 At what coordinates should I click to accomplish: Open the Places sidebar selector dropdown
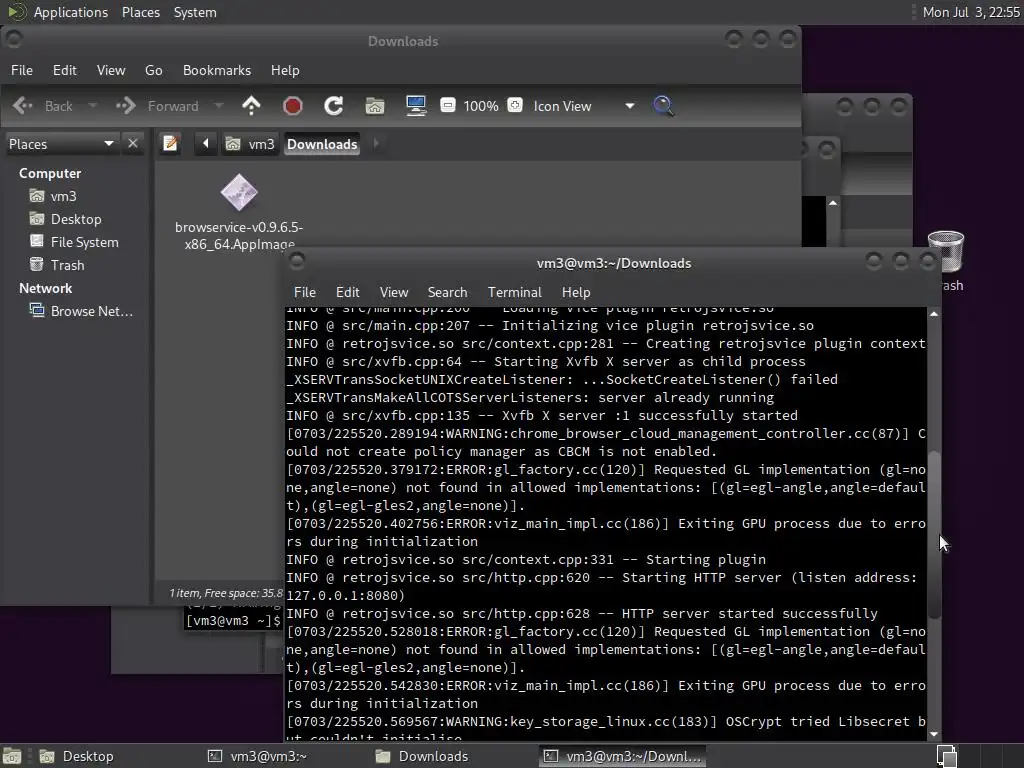point(61,144)
